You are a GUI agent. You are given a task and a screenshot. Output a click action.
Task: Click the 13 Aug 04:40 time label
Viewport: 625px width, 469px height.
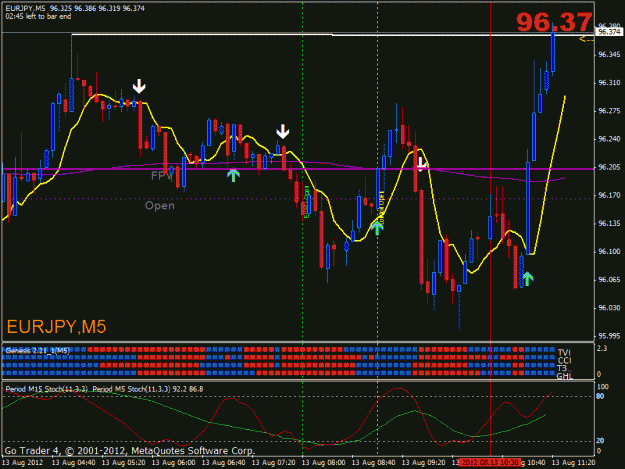click(x=73, y=463)
